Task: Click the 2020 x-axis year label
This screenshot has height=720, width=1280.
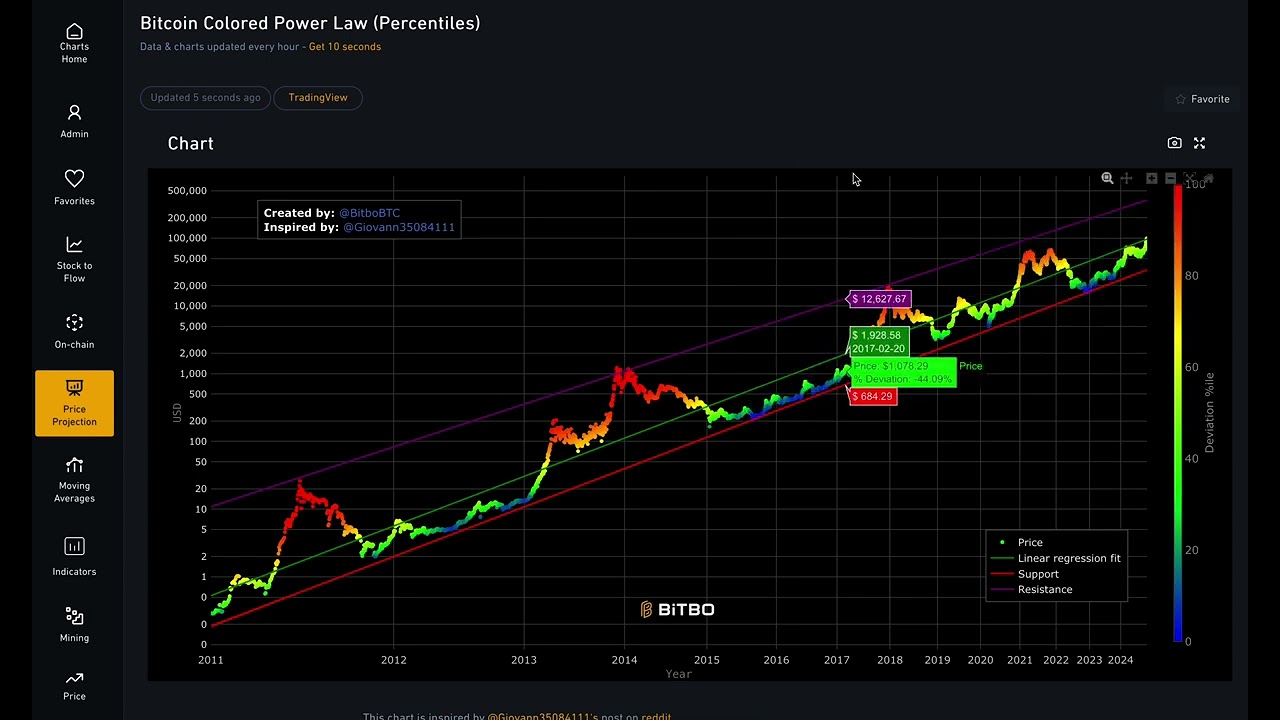Action: tap(980, 660)
